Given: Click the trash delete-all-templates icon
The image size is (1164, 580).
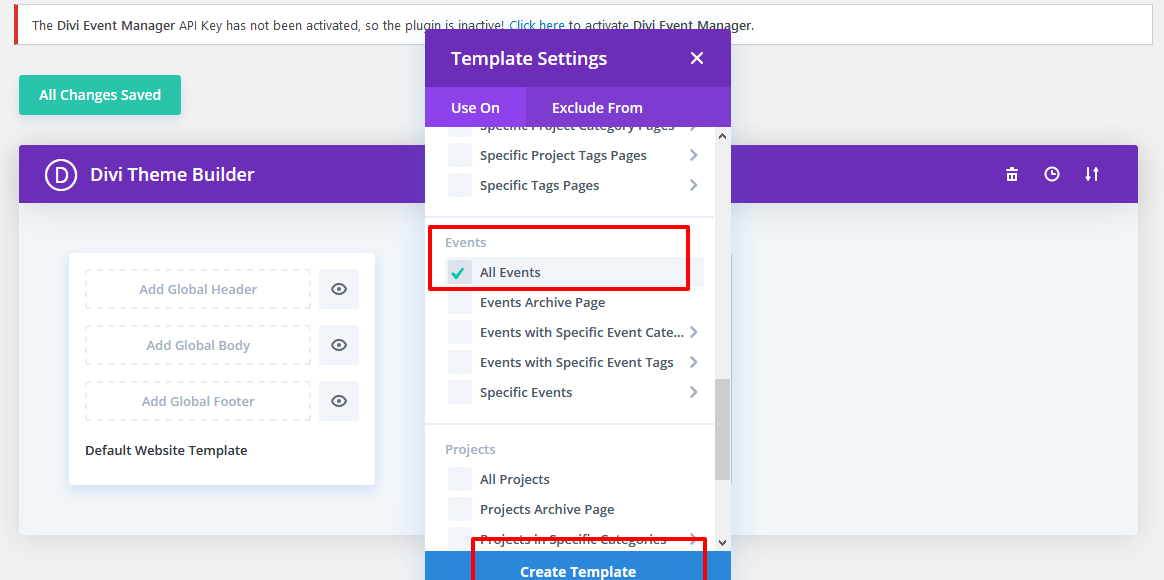Looking at the screenshot, I should pyautogui.click(x=1012, y=175).
